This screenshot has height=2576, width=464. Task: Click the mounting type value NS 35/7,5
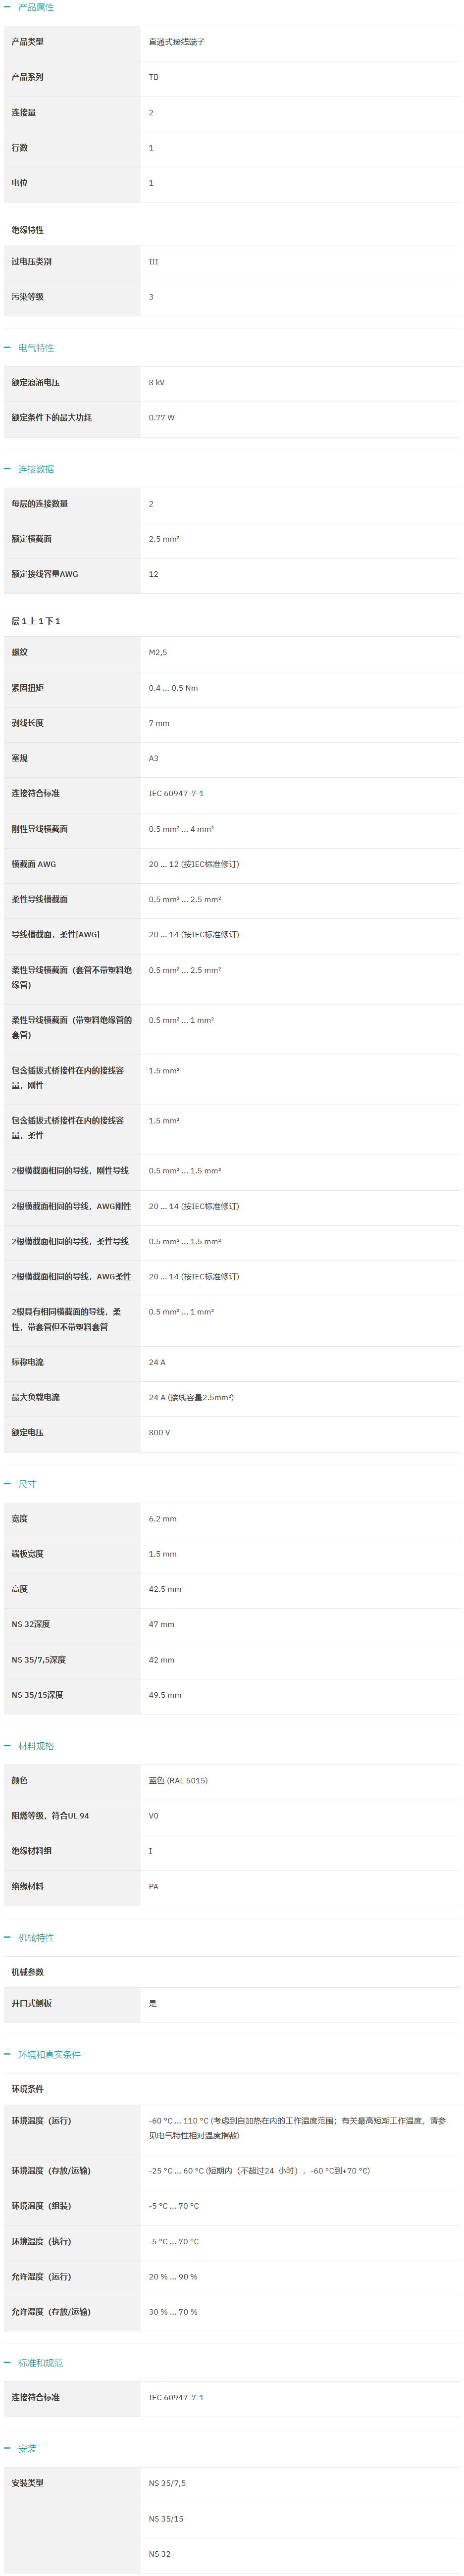(168, 2483)
